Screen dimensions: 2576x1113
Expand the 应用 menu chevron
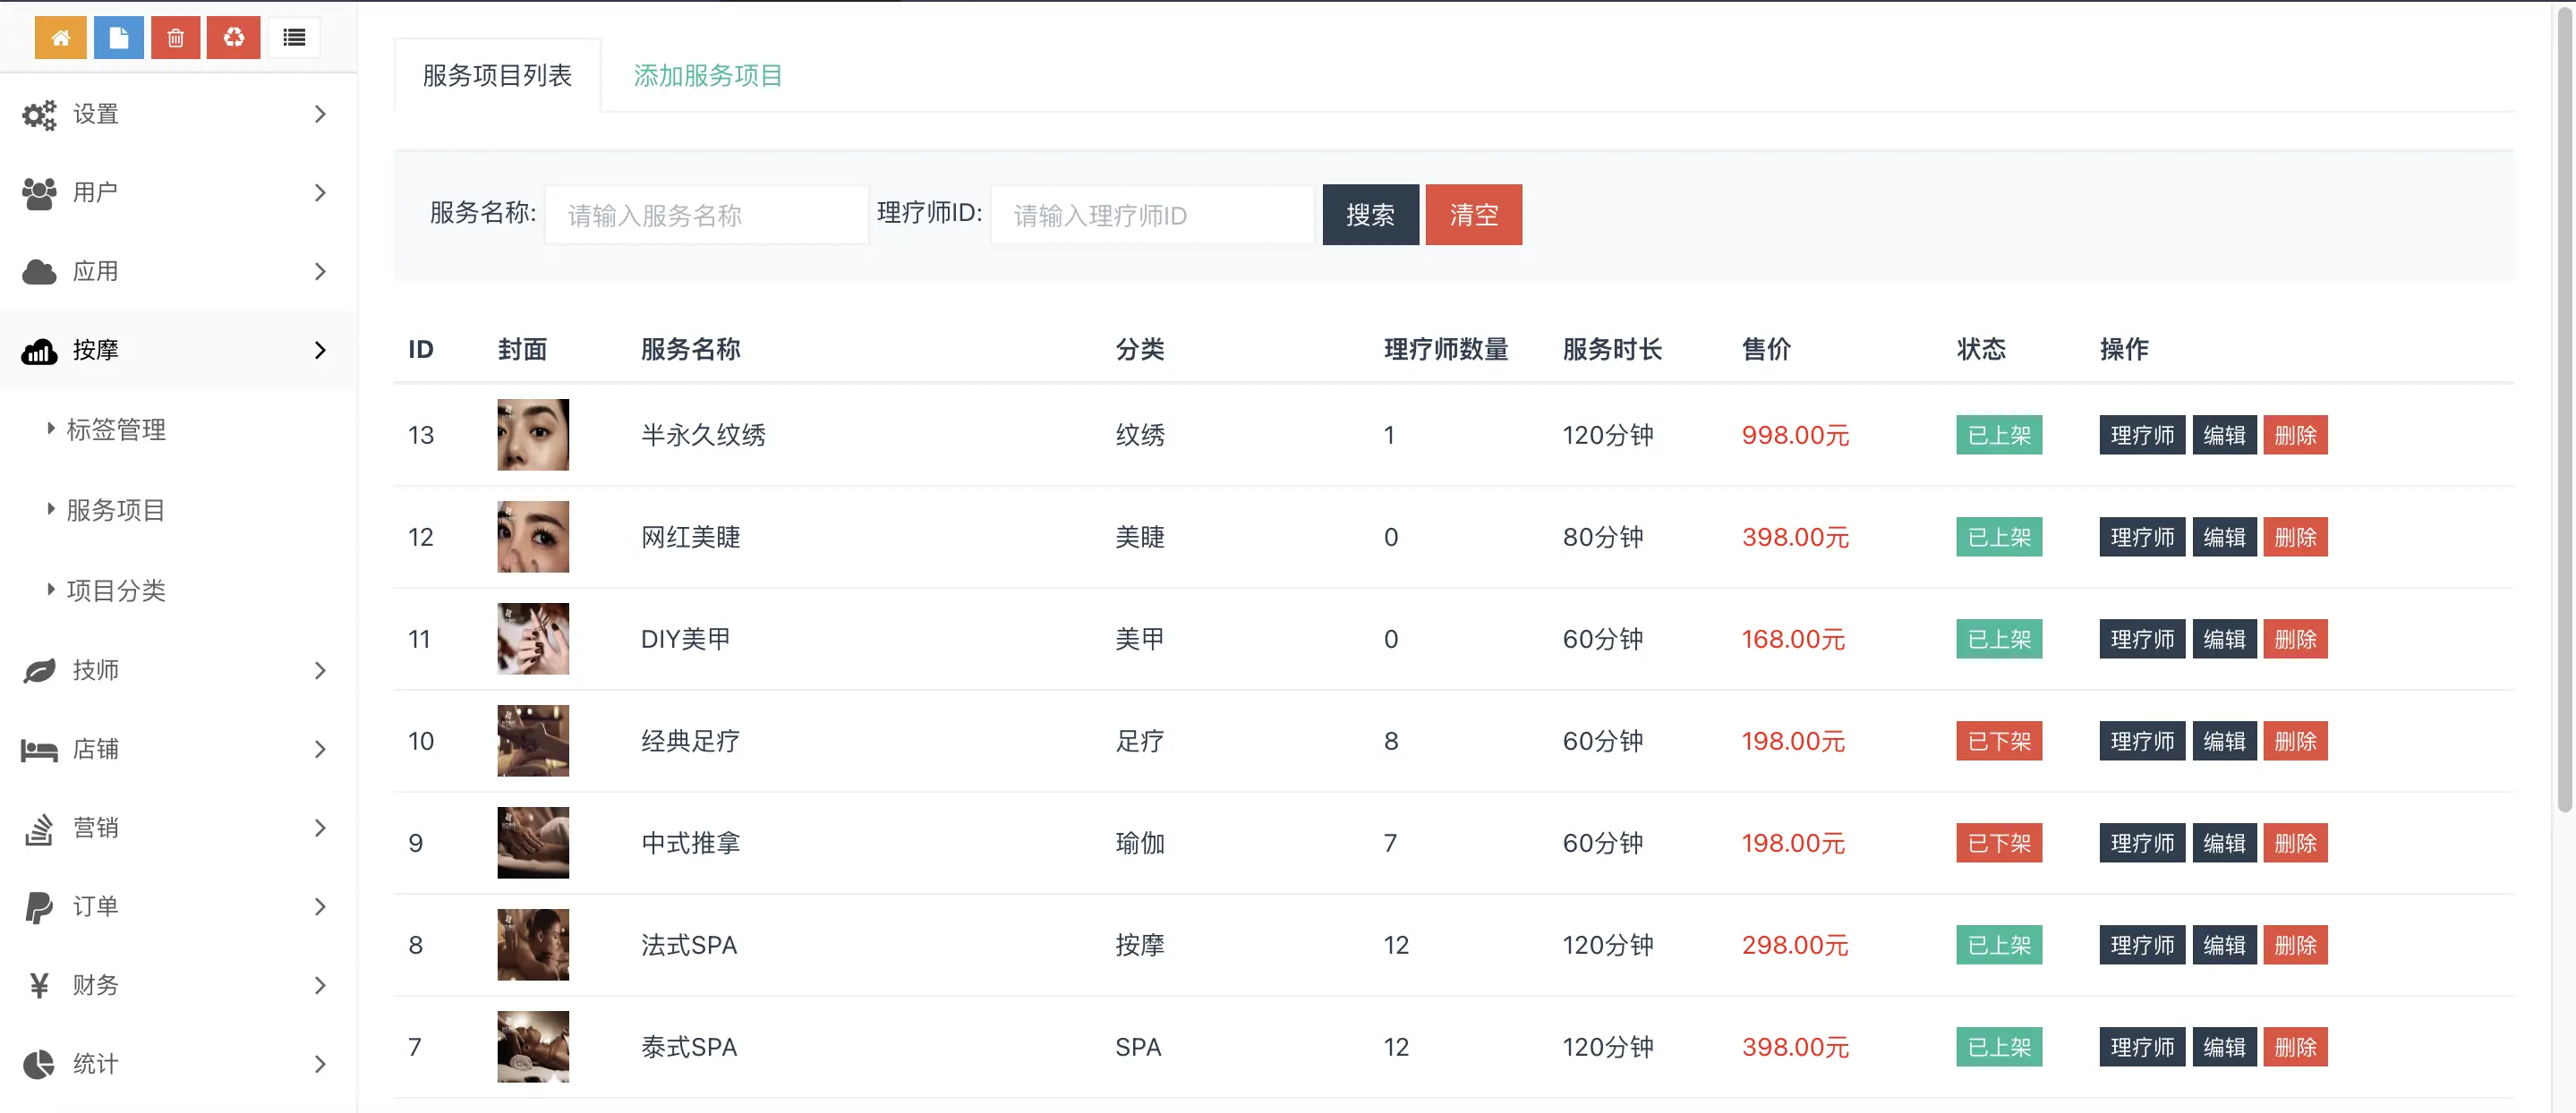(x=320, y=271)
